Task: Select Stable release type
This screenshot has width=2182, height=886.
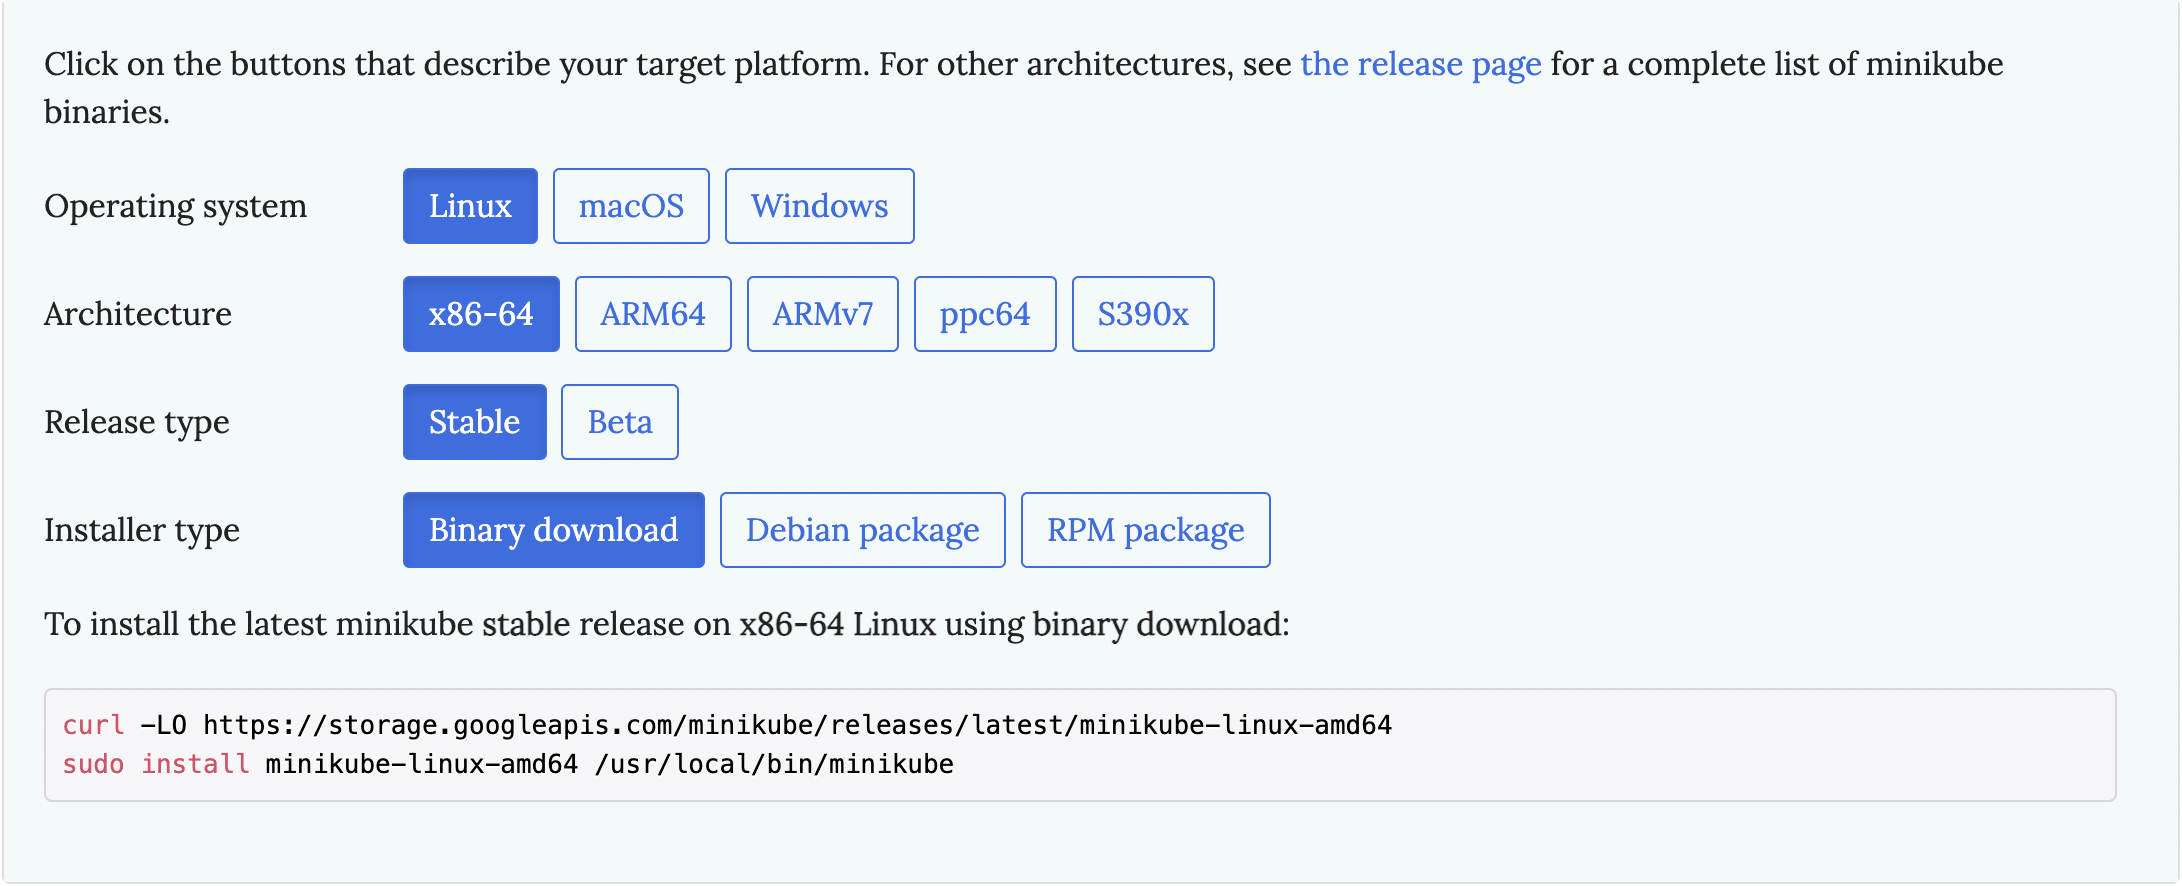Action: tap(475, 422)
